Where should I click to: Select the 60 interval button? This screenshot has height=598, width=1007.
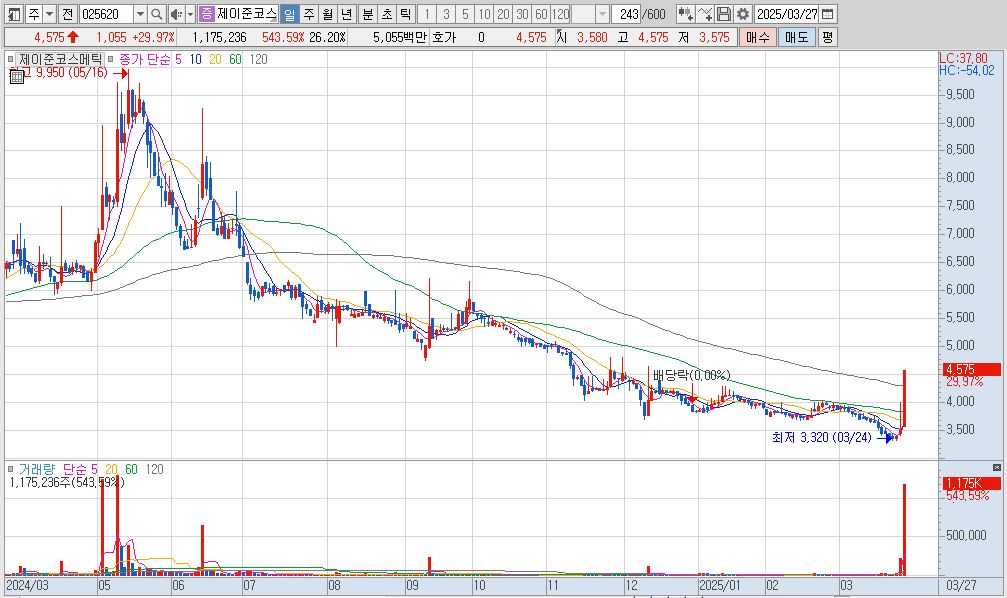[x=541, y=13]
